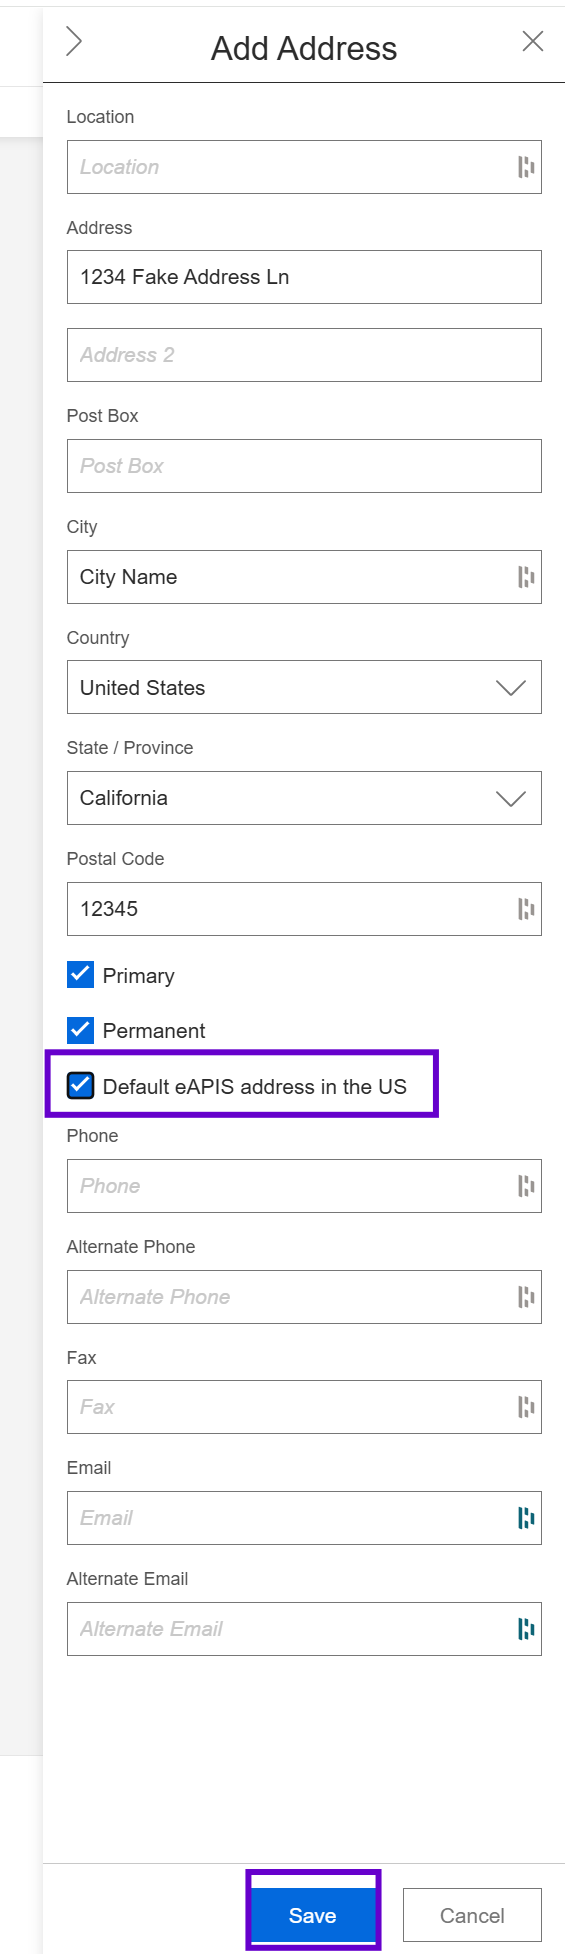
Task: Click the password manager icon in Location field
Action: 526,167
